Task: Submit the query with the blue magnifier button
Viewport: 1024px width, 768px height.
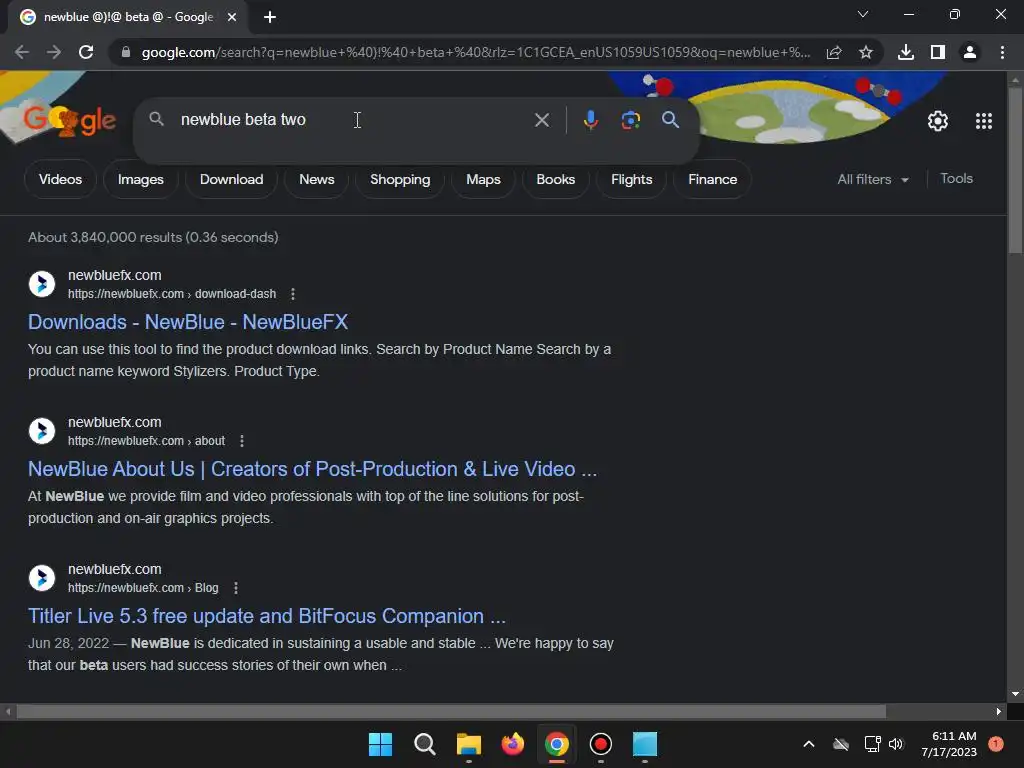Action: pos(670,120)
